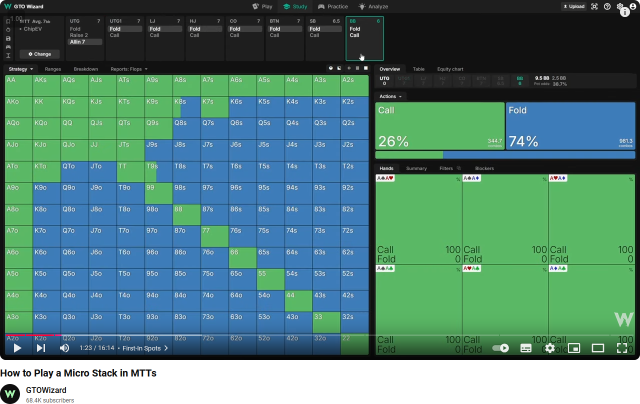
Task: Switch to the Equity chart tab
Action: pyautogui.click(x=450, y=69)
